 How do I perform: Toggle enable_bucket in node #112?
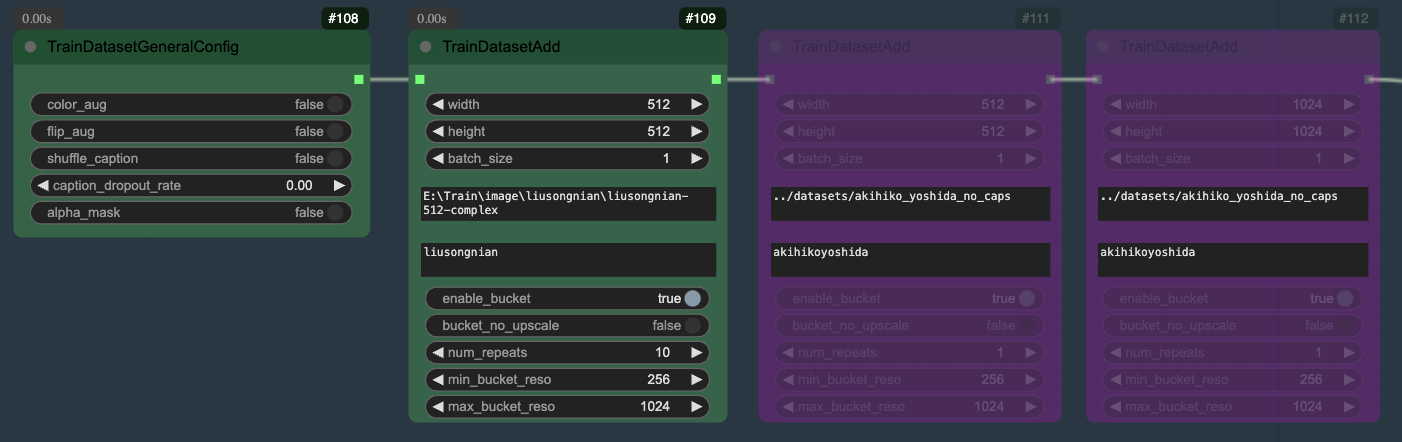click(x=1232, y=298)
